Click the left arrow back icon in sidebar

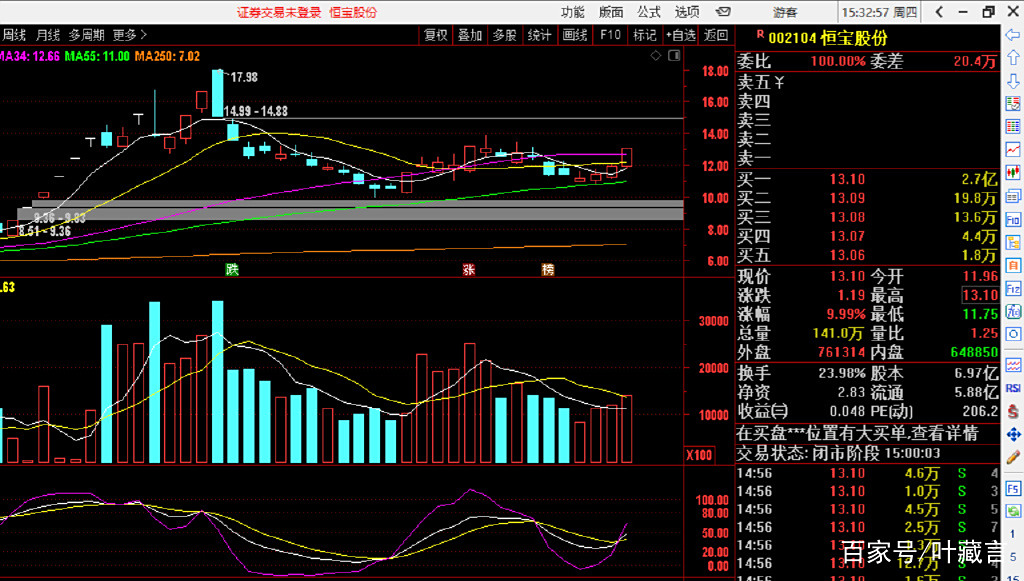click(1013, 36)
